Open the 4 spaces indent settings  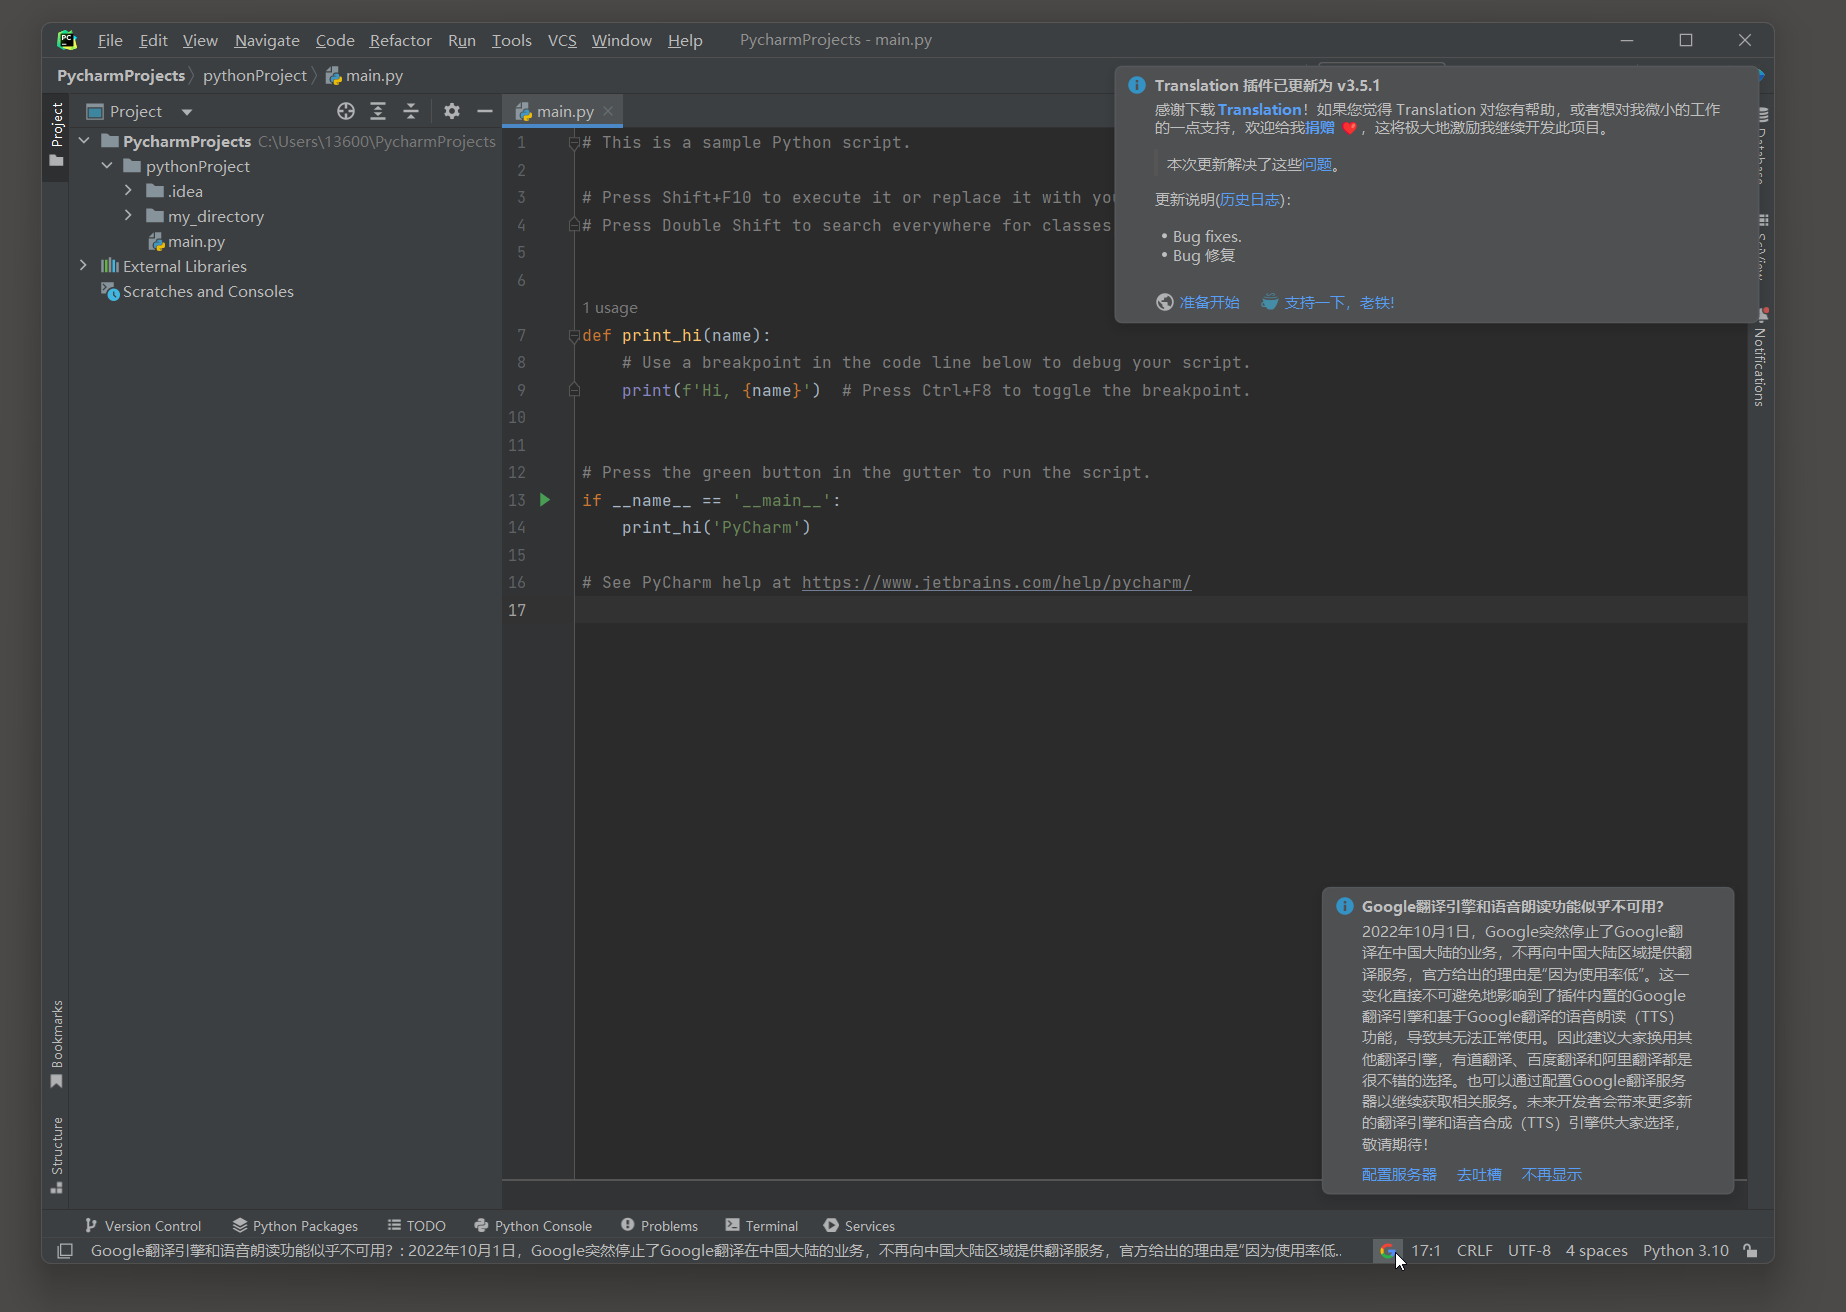1596,1251
